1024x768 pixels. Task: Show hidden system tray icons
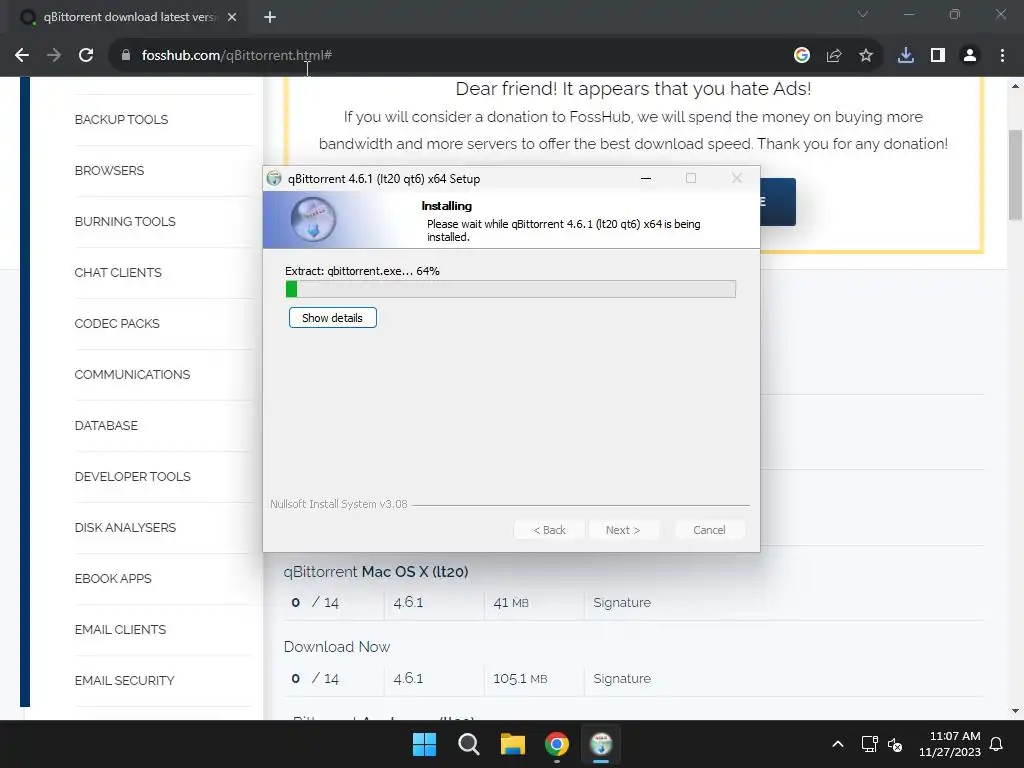pos(838,744)
